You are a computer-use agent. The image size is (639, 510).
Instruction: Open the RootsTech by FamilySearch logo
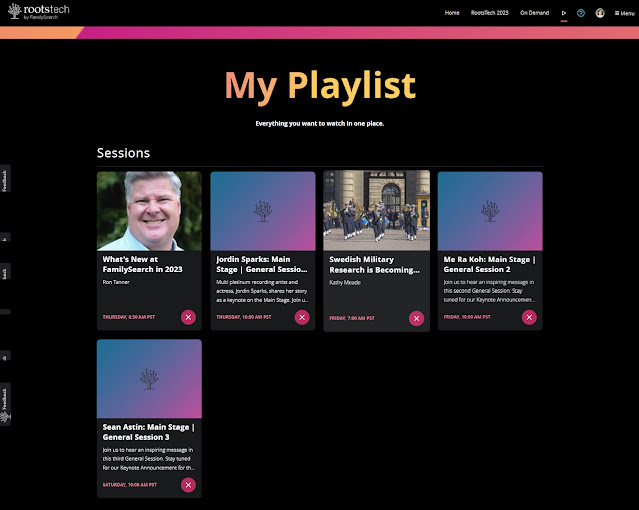[x=39, y=11]
